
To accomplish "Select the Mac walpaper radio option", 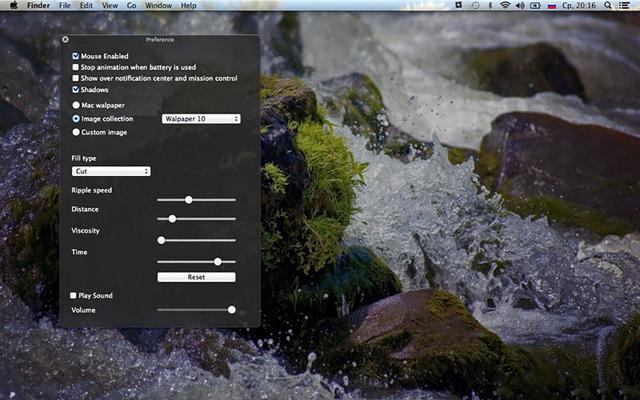I will pos(76,104).
